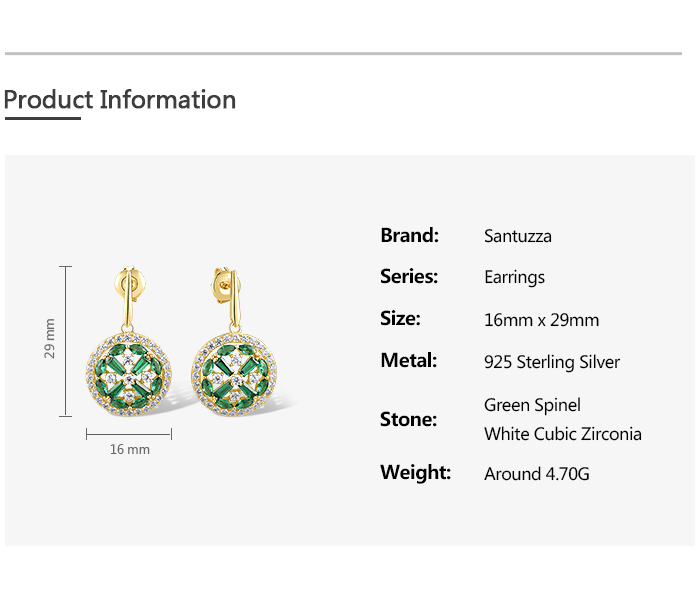Click the White Cubic Zirconia text
Viewport: 700px width, 596px height.
coord(562,434)
